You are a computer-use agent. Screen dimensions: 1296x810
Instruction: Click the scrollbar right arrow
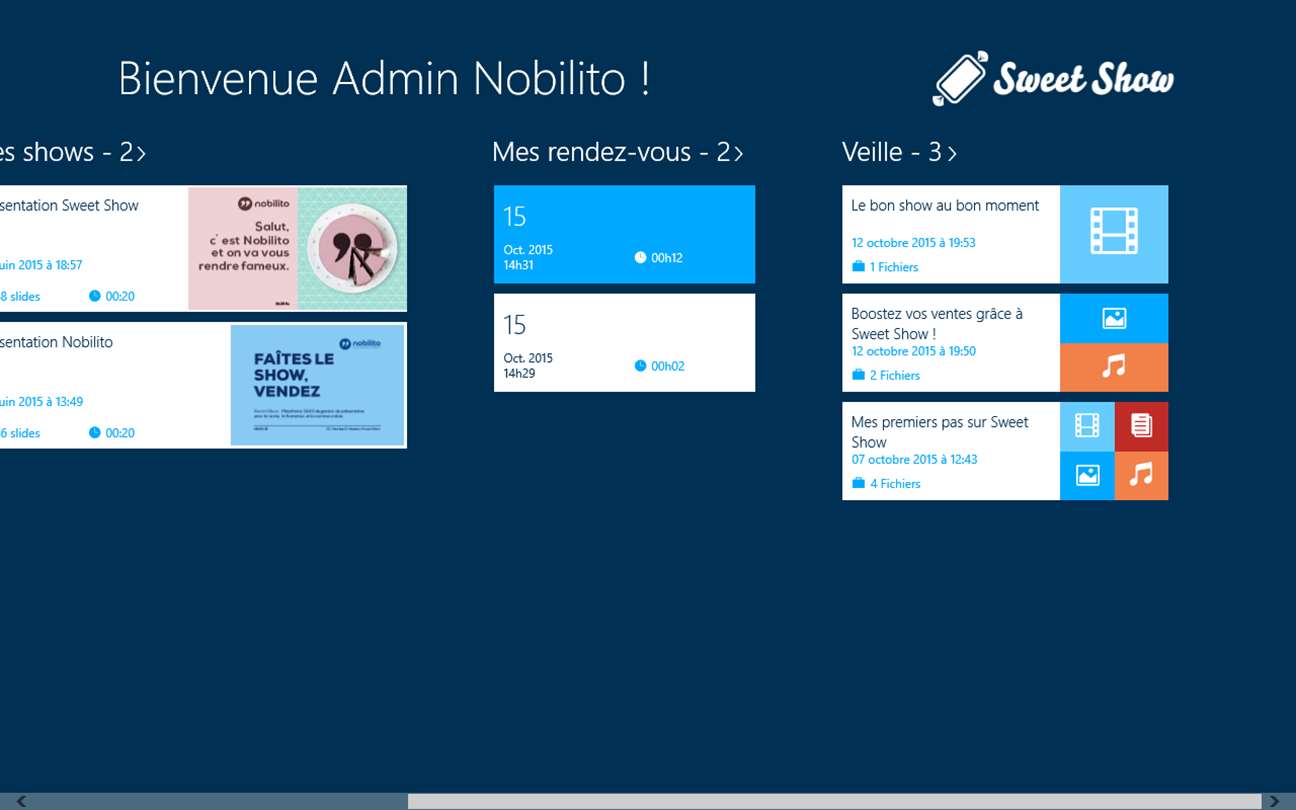coord(1273,801)
